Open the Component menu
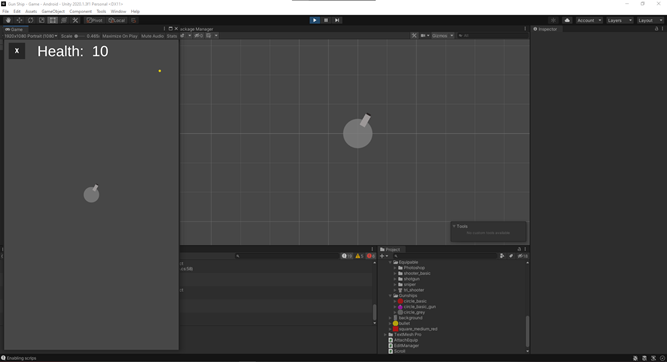The width and height of the screenshot is (667, 362). click(x=80, y=11)
